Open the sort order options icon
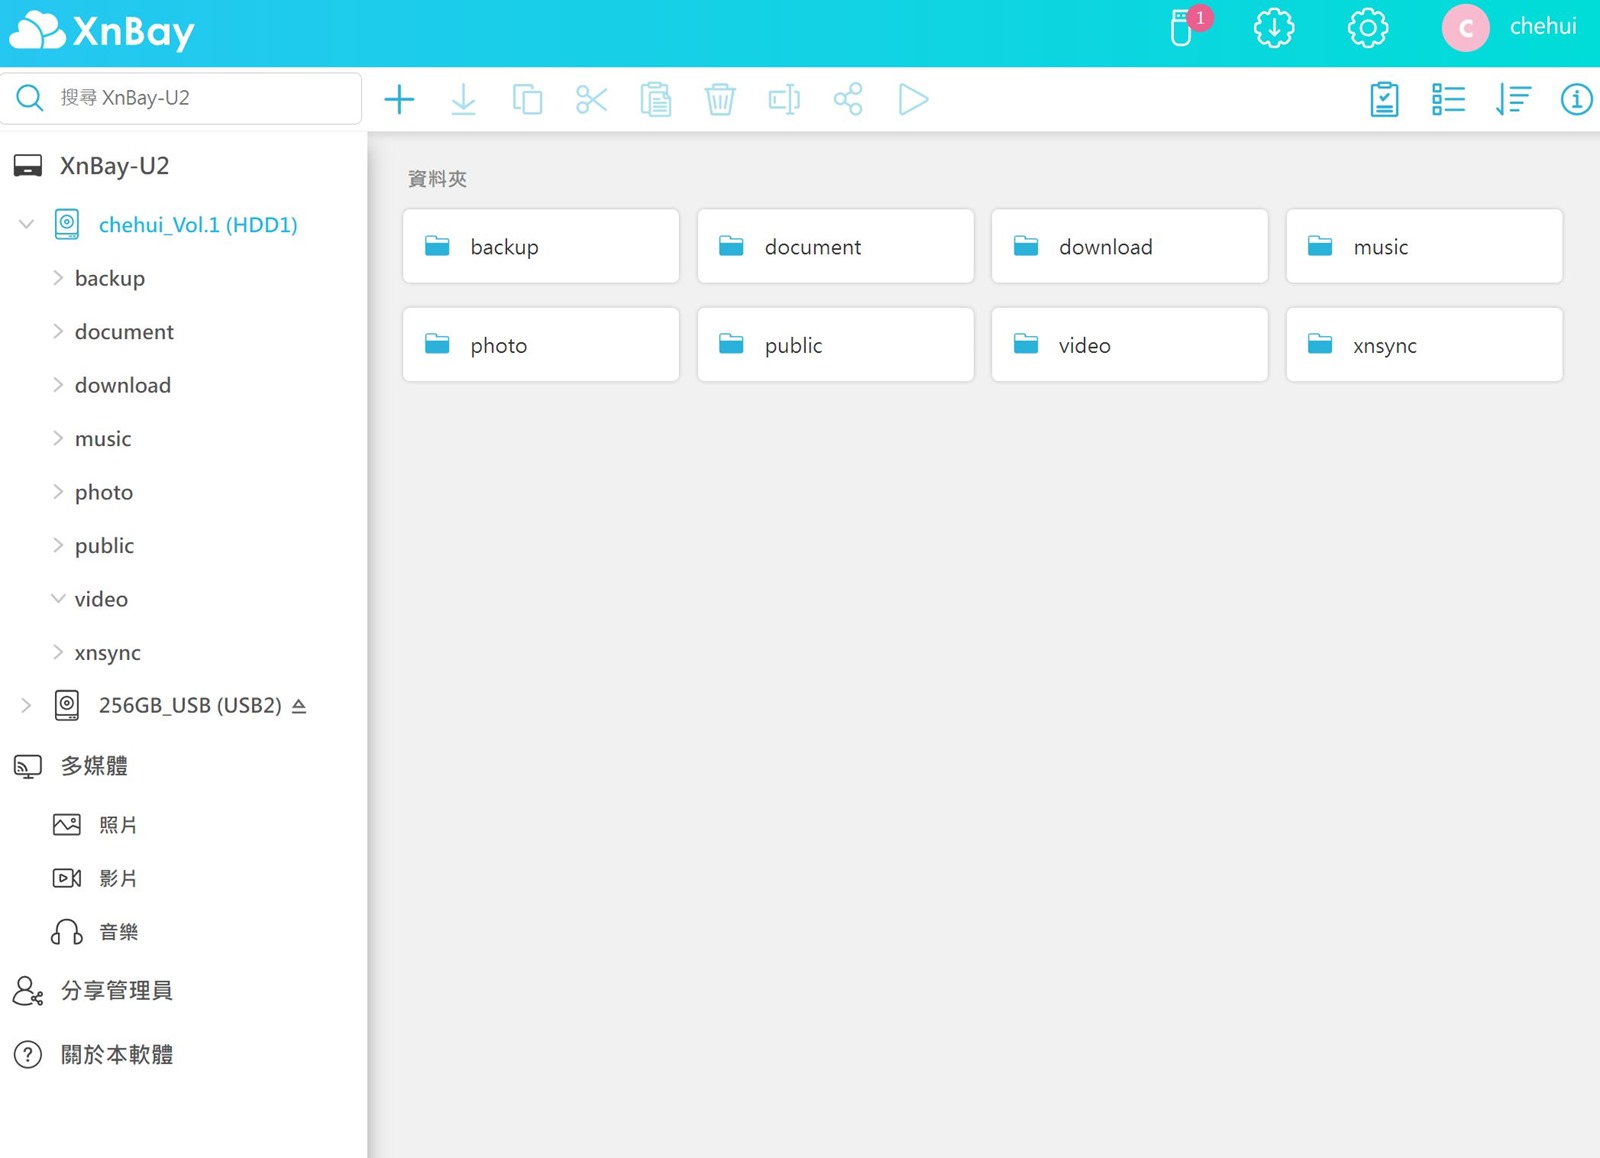1600x1158 pixels. click(x=1512, y=99)
